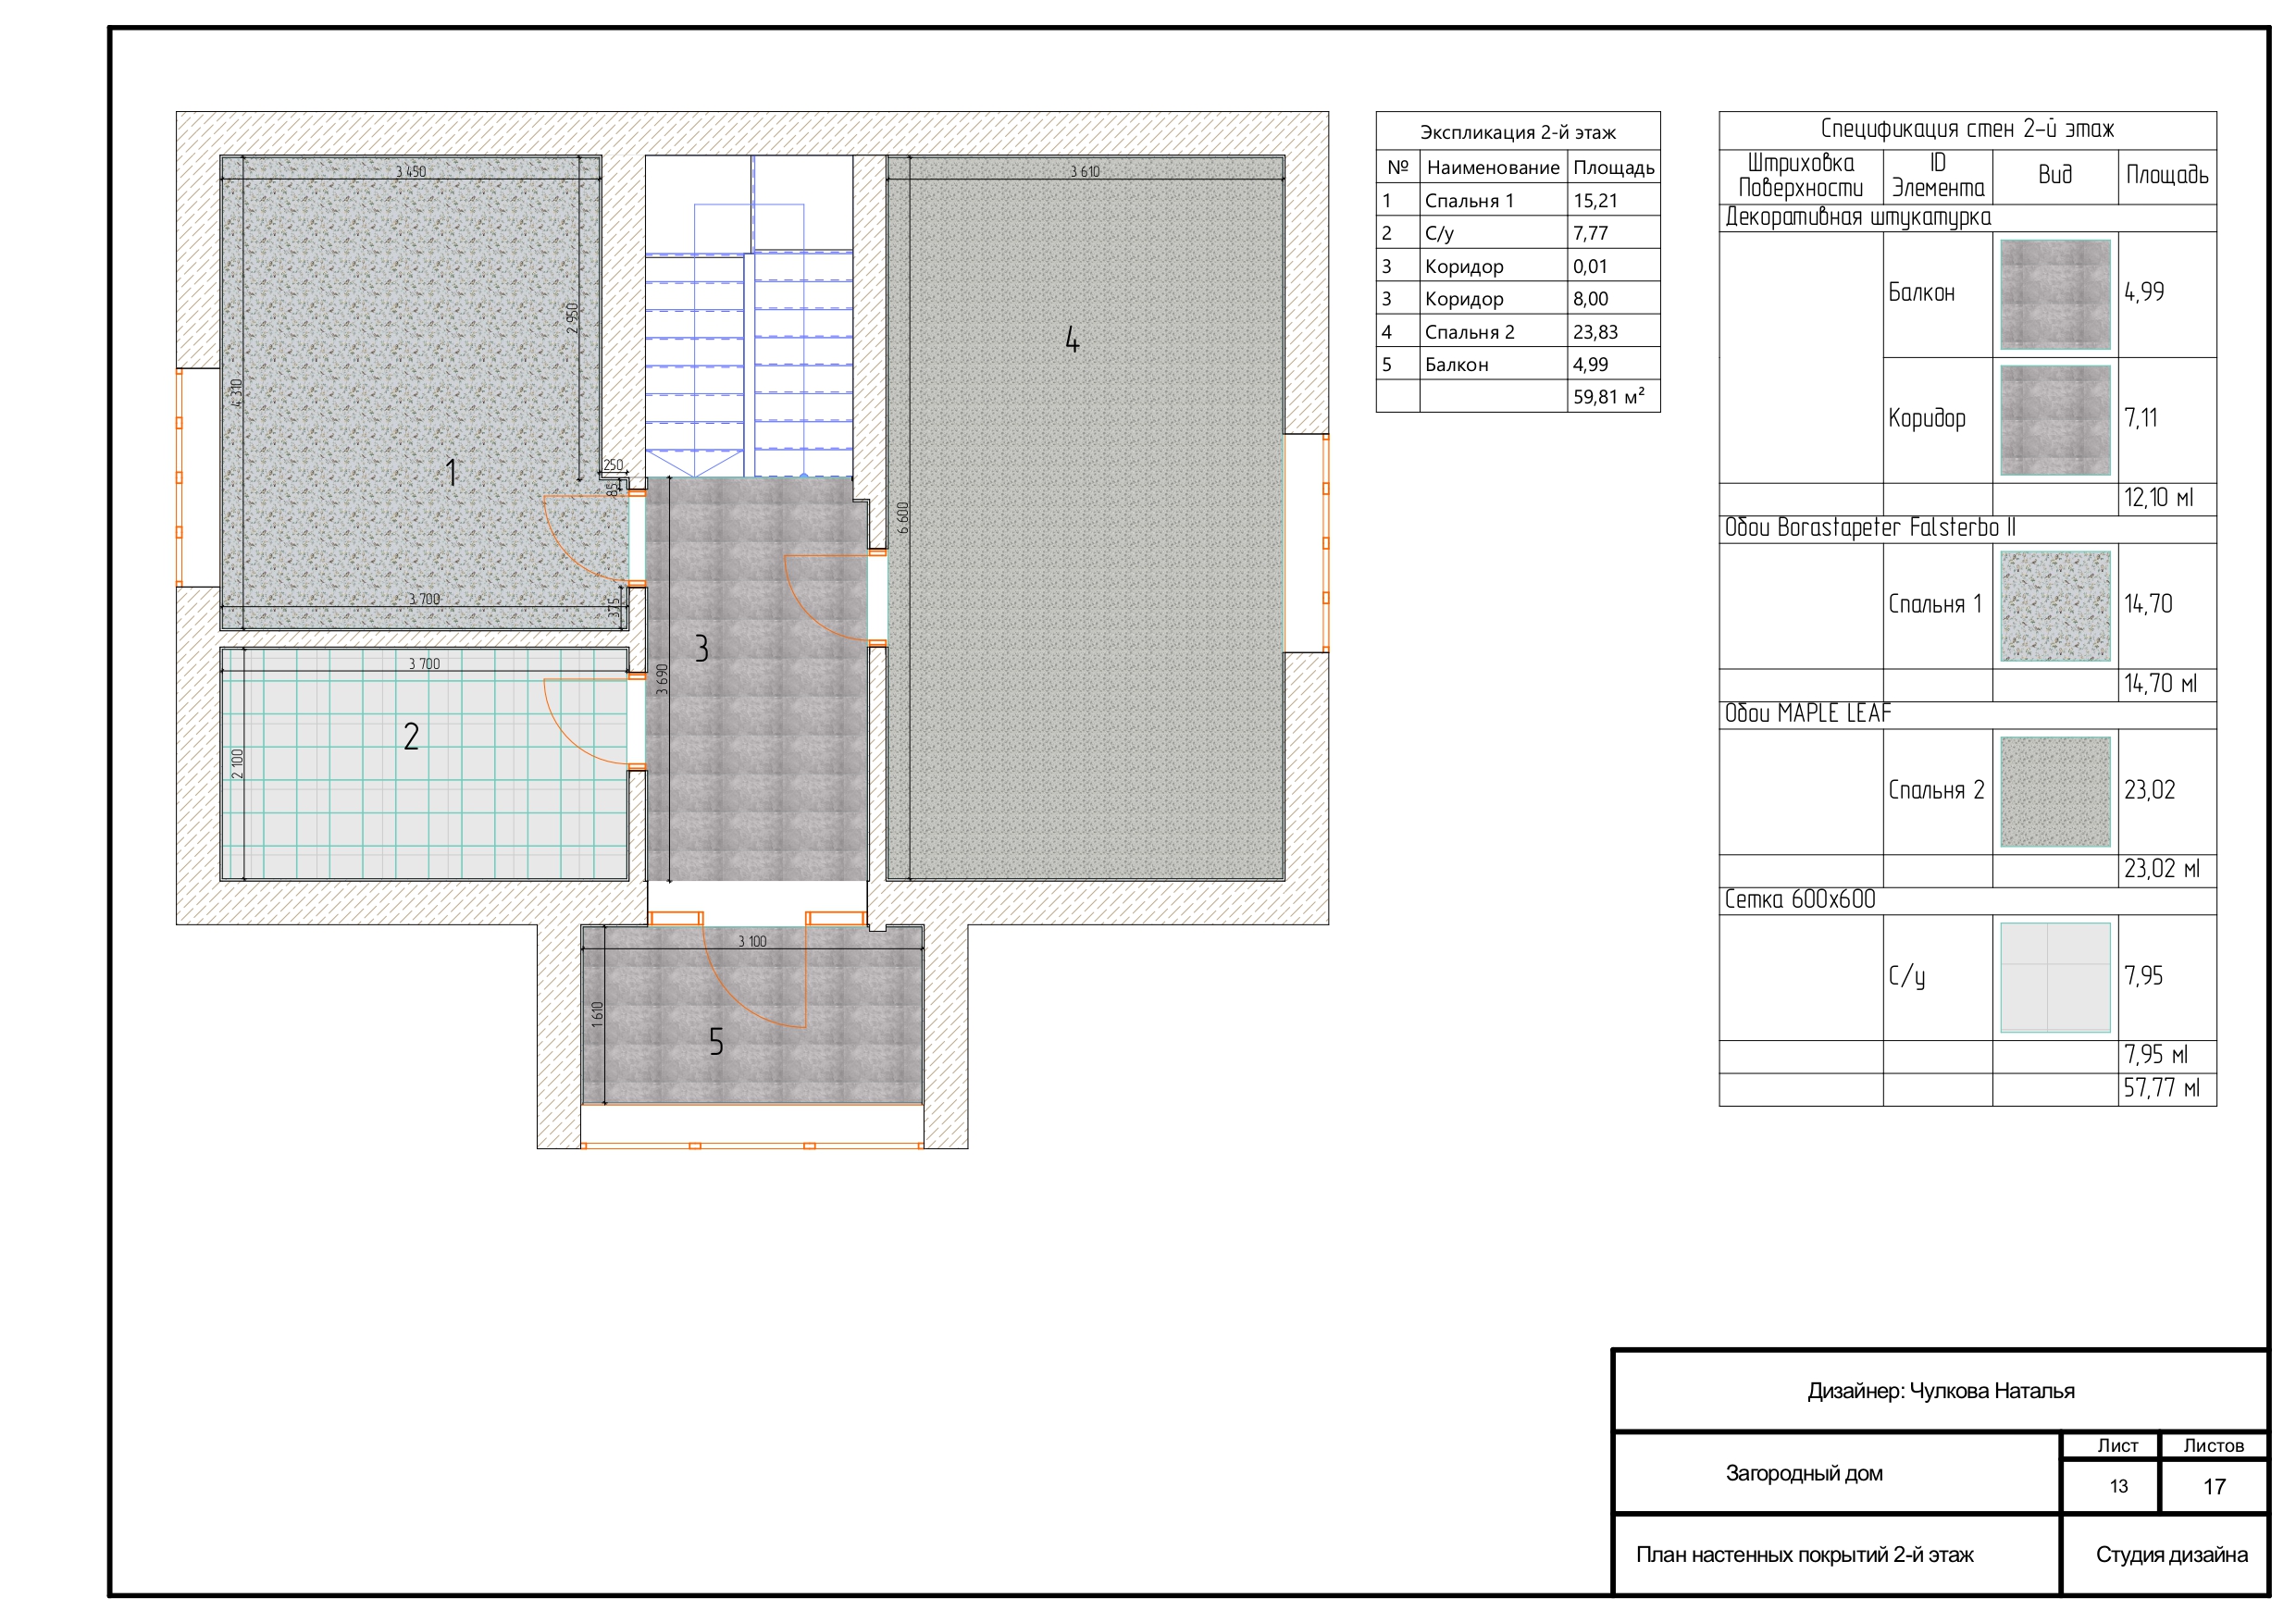The width and height of the screenshot is (2296, 1623).
Task: Select 'План настенных покрытий 2-й этаж' title
Action: (1804, 1555)
